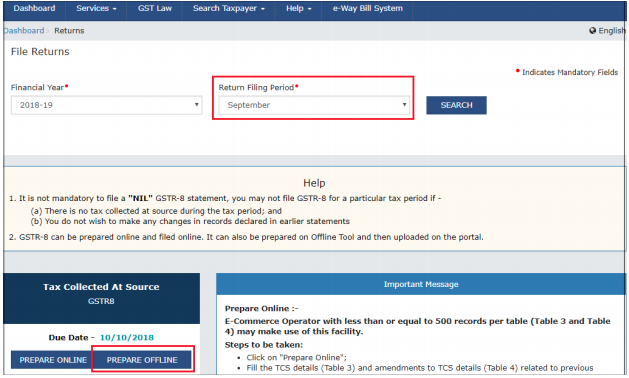629x378 pixels.
Task: Expand the Search Taxpayer dropdown menu
Action: pos(229,8)
